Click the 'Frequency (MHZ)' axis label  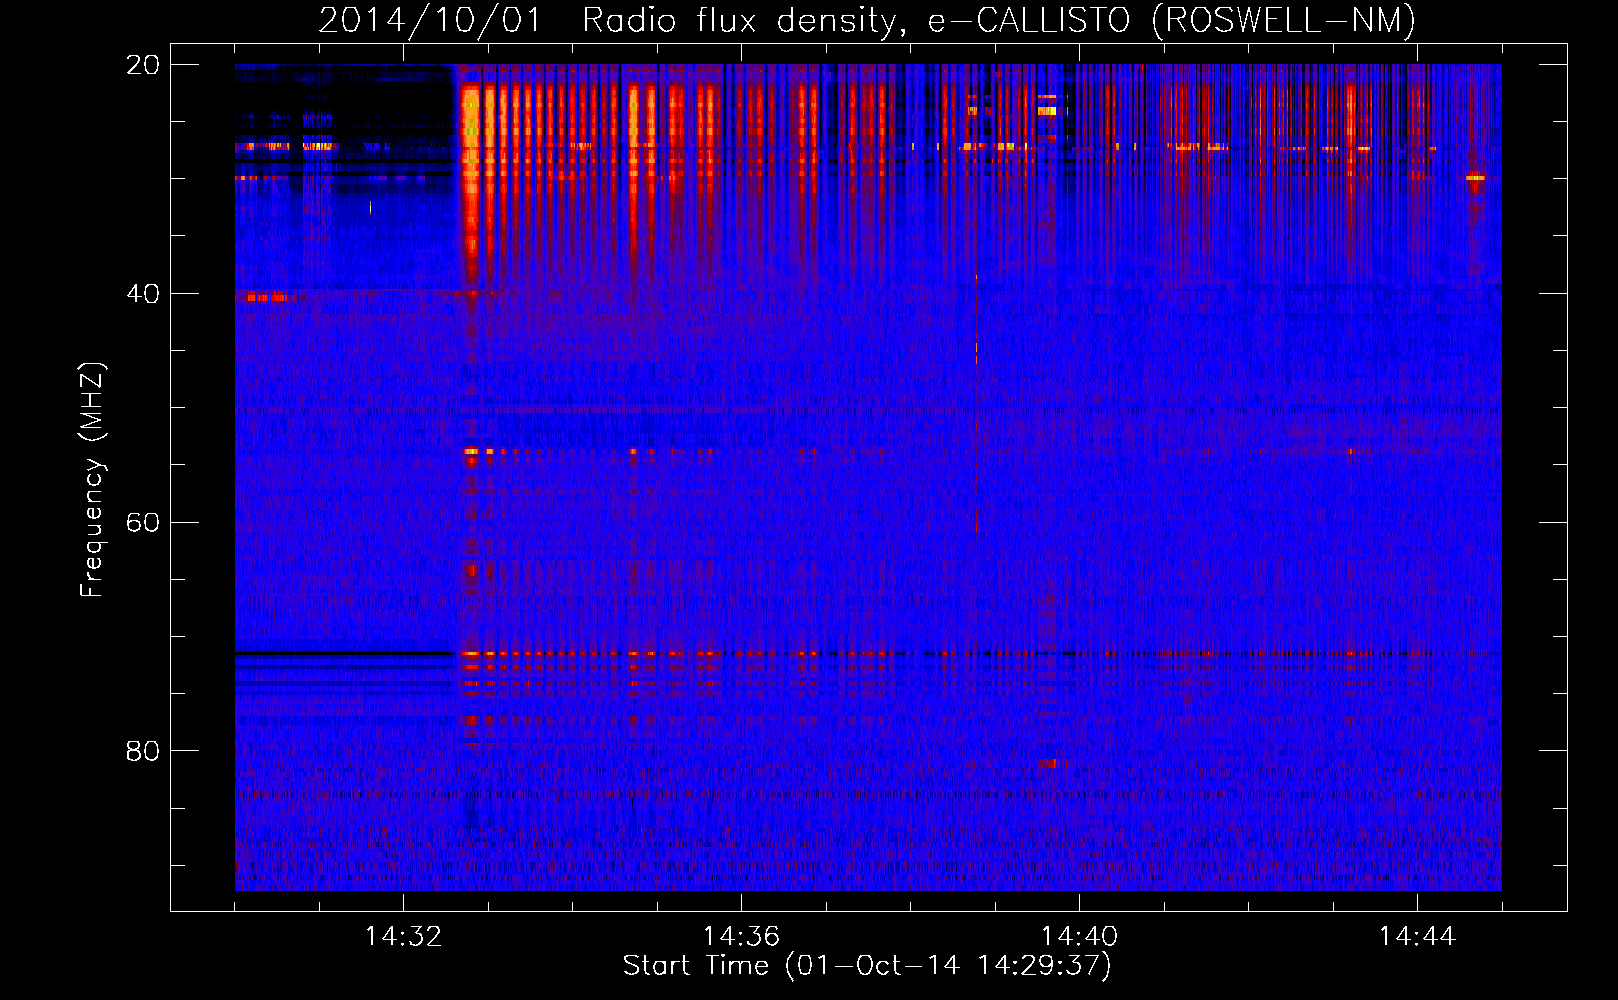(x=92, y=480)
